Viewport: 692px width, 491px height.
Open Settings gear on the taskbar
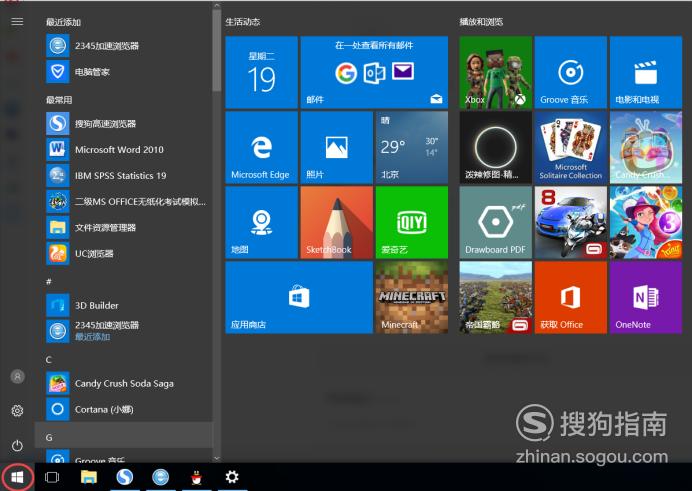coord(232,477)
